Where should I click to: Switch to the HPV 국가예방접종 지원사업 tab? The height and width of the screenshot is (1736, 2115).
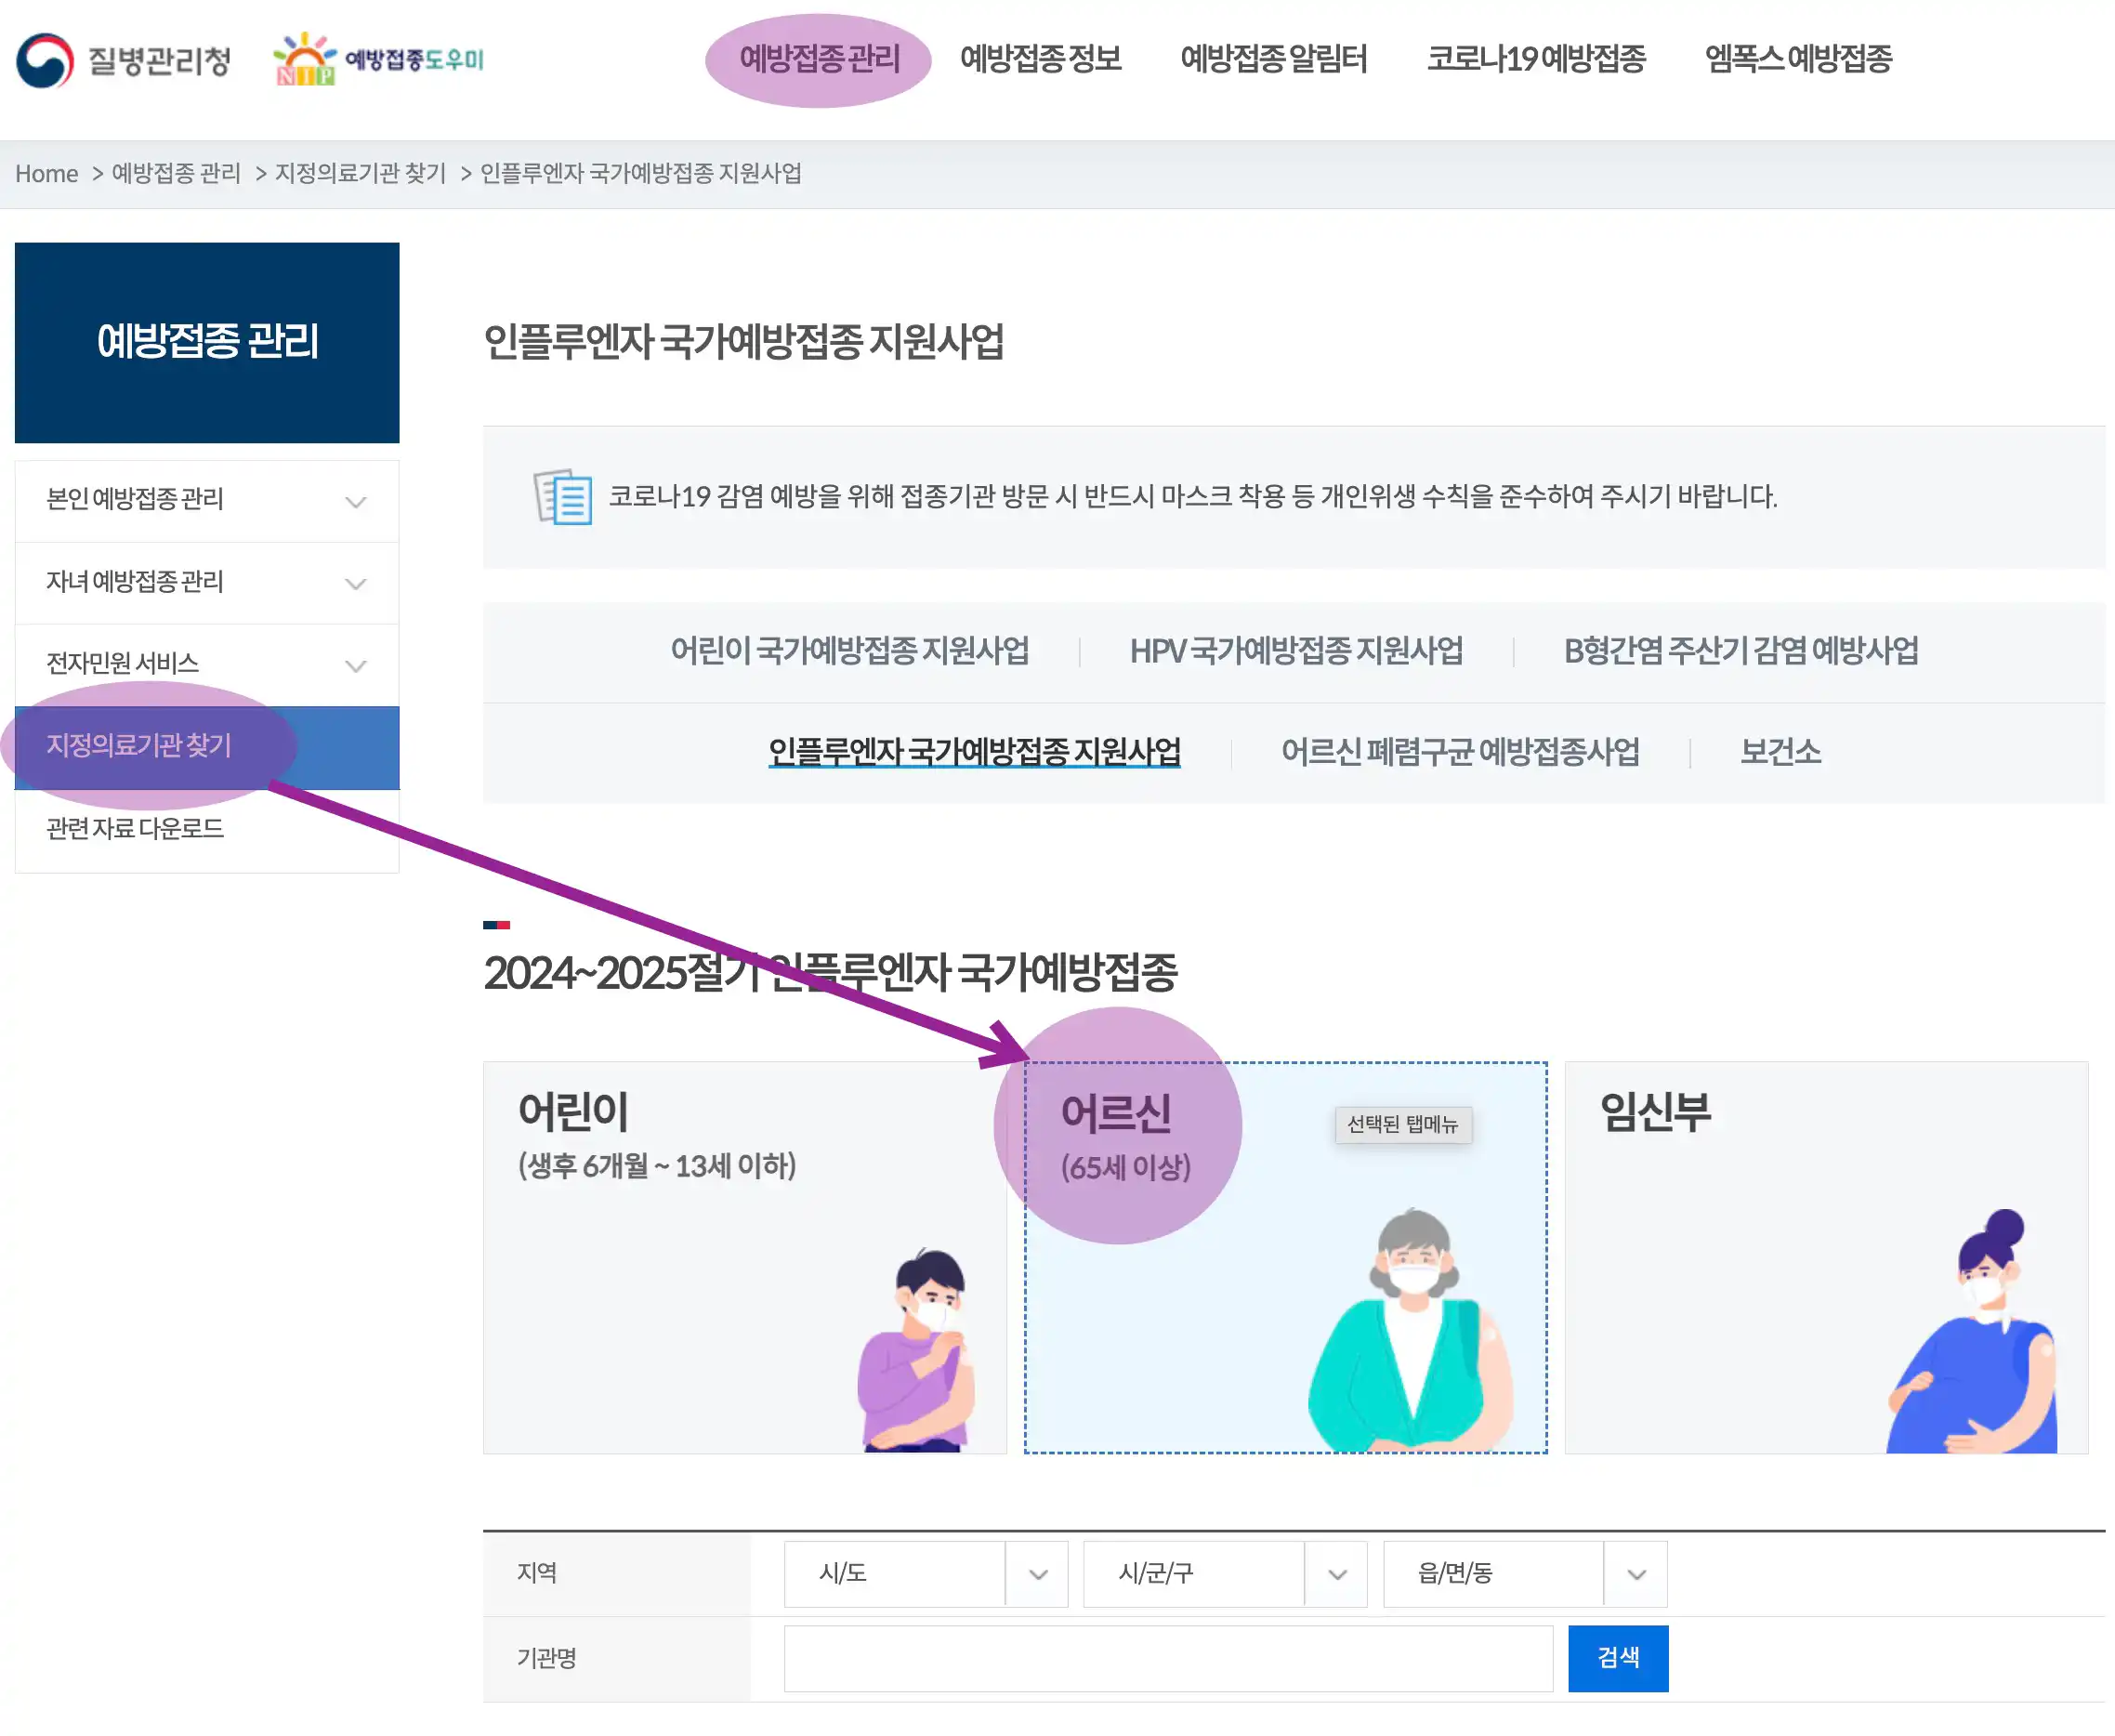pos(1296,651)
